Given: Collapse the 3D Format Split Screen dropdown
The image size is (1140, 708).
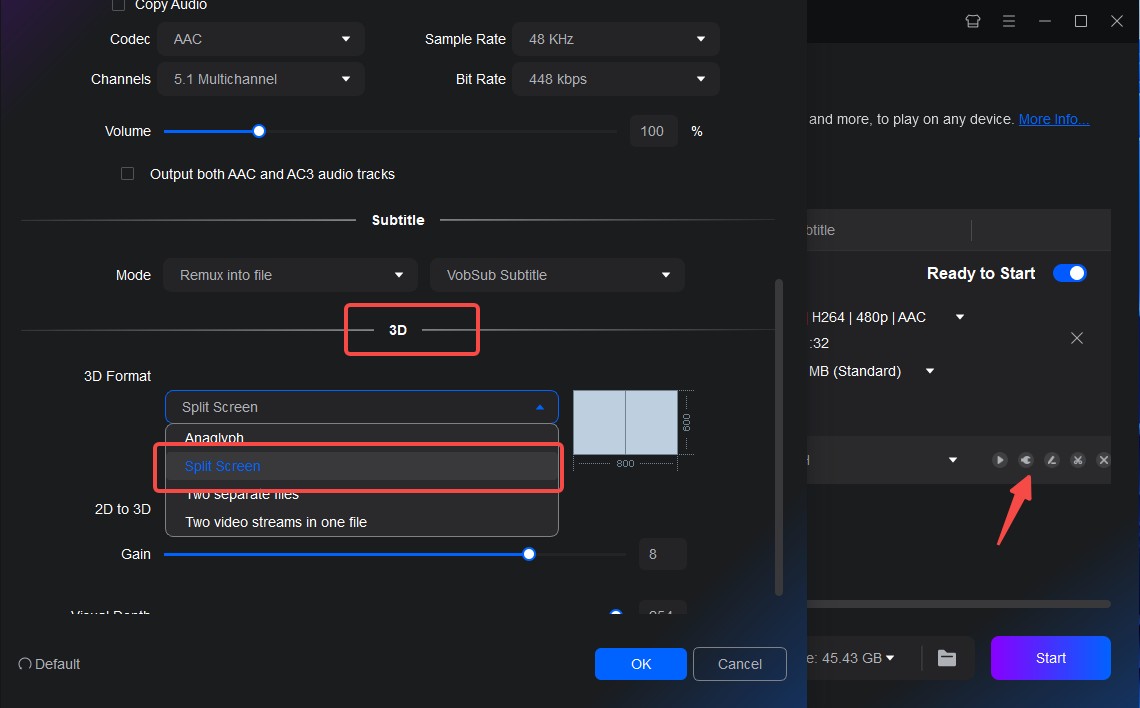Looking at the screenshot, I should click(x=361, y=407).
